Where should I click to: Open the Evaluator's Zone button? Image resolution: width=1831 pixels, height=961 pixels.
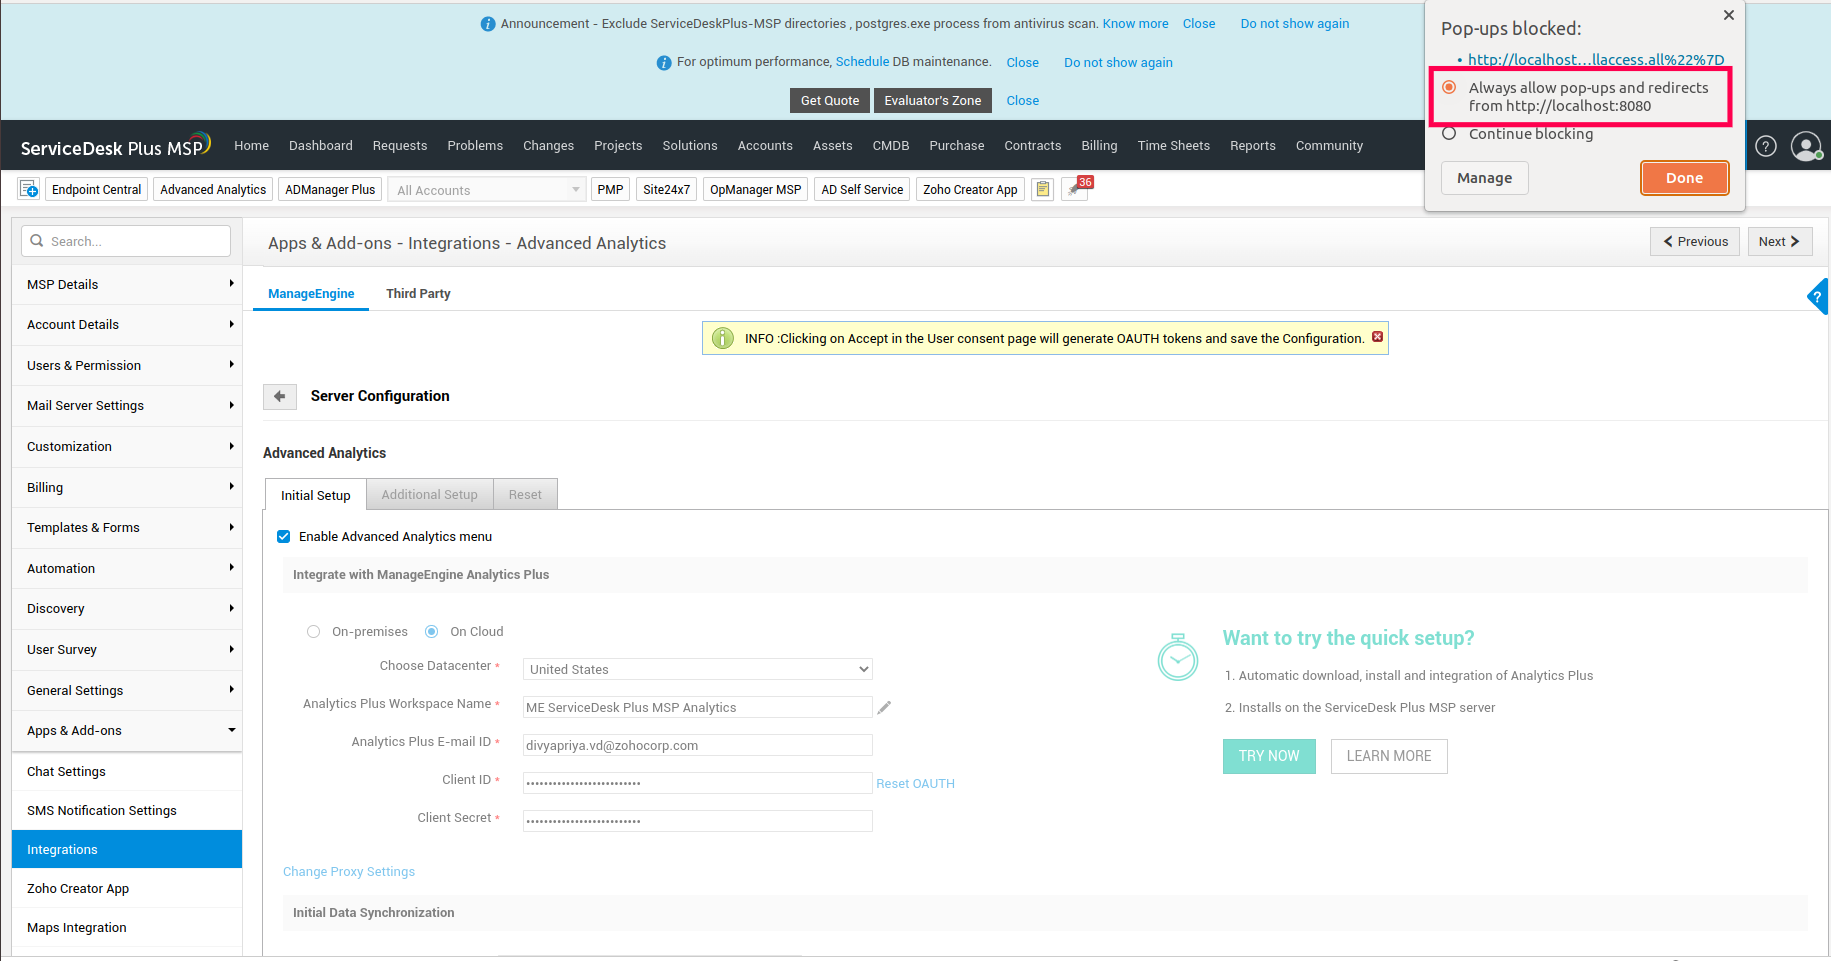coord(933,101)
